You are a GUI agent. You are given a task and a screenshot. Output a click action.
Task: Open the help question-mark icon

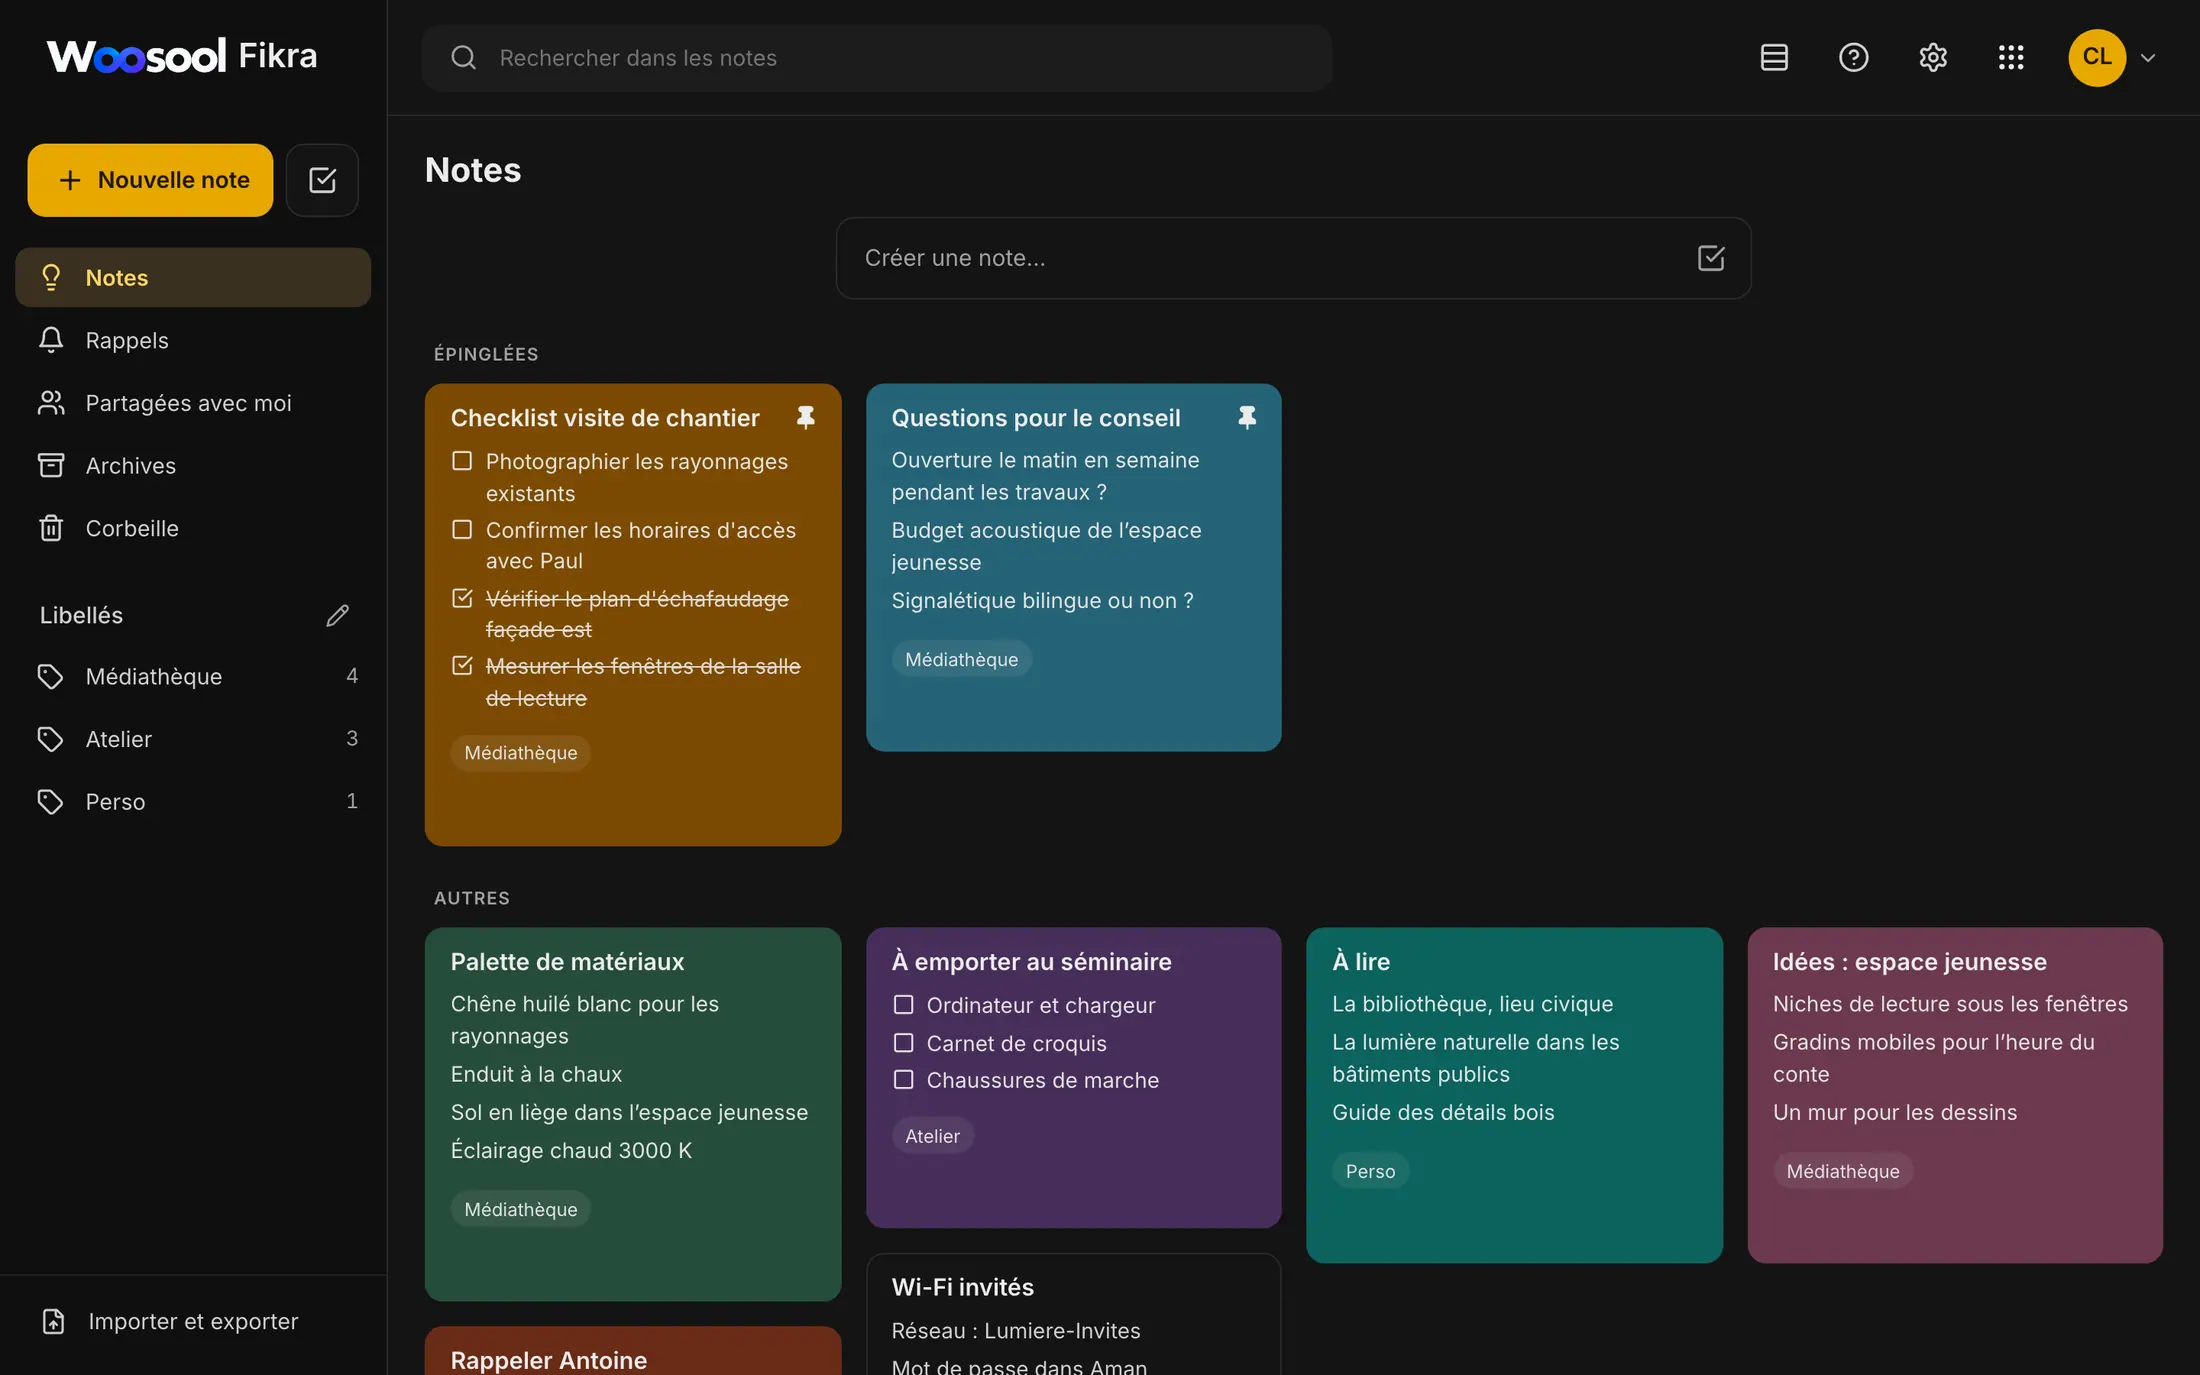tap(1853, 58)
